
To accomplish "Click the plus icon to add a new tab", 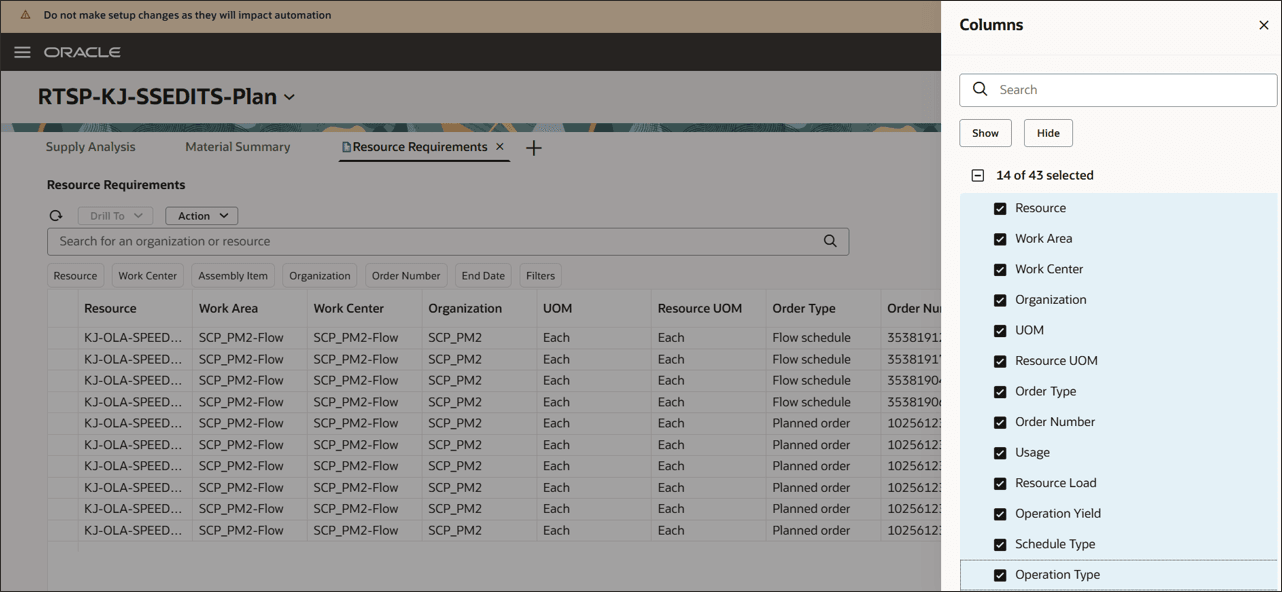I will [x=533, y=147].
